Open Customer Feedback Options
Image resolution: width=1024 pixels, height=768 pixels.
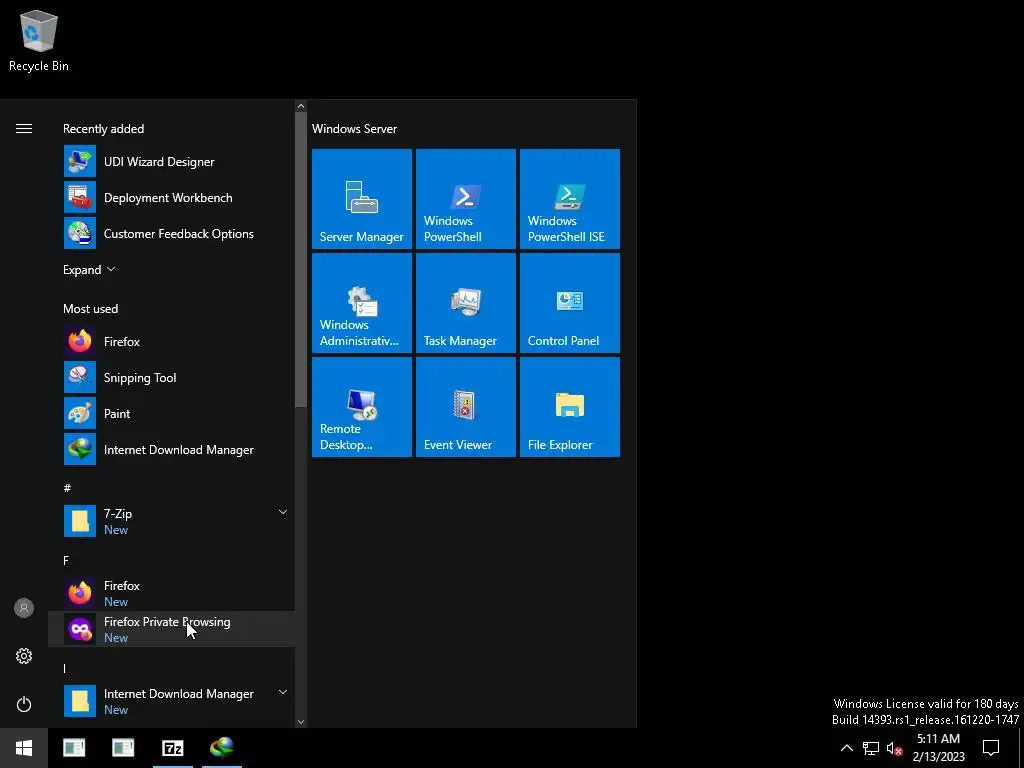[171, 233]
